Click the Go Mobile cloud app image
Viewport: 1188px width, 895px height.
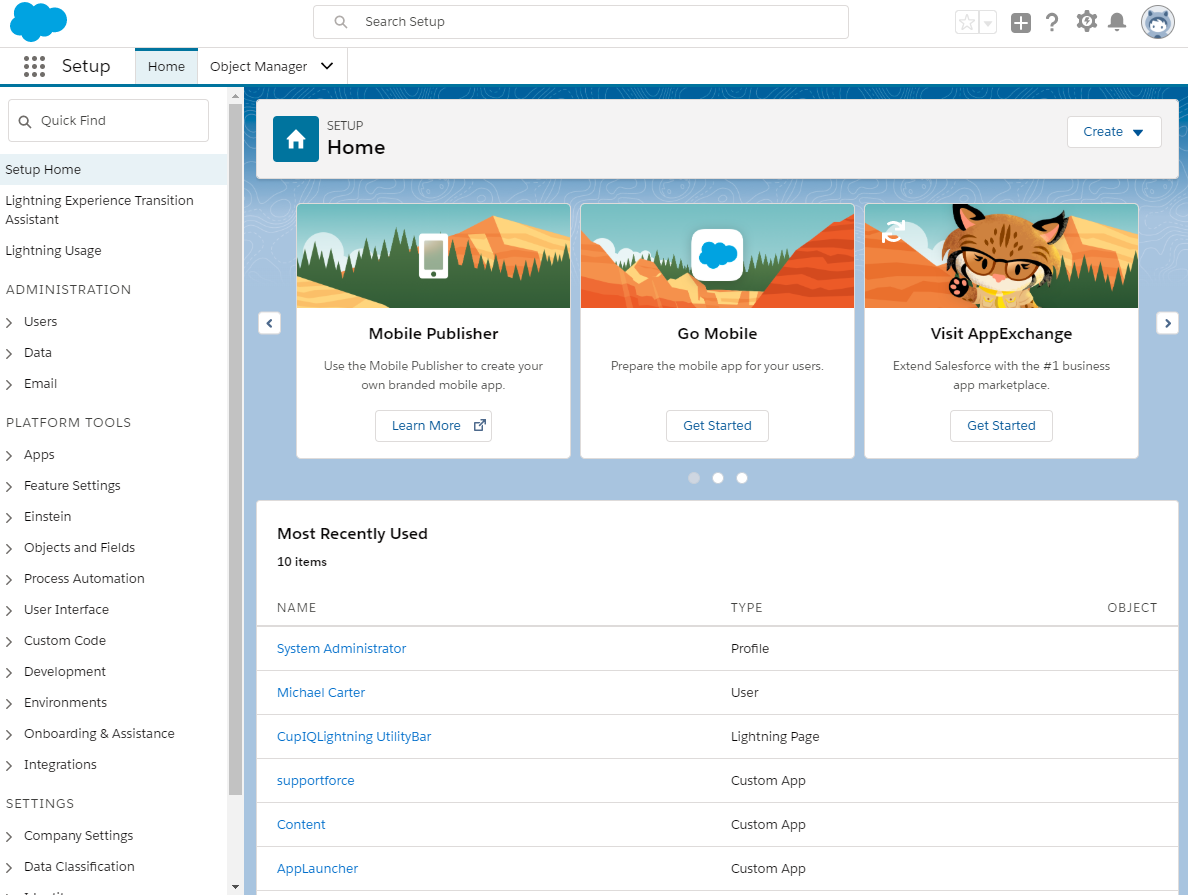[x=717, y=255]
